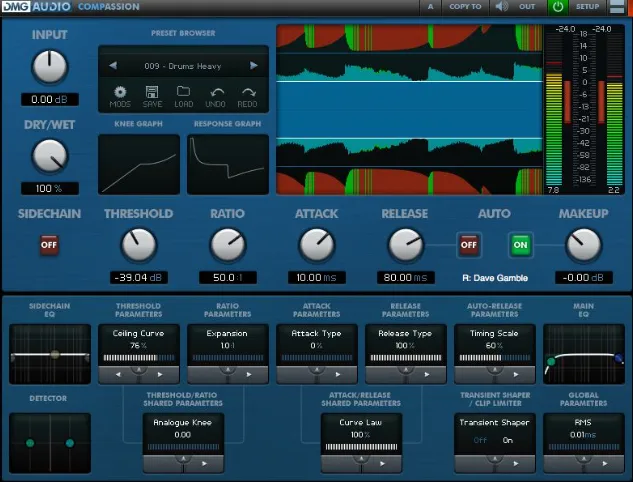Go to previous preset arrow

tap(113, 65)
